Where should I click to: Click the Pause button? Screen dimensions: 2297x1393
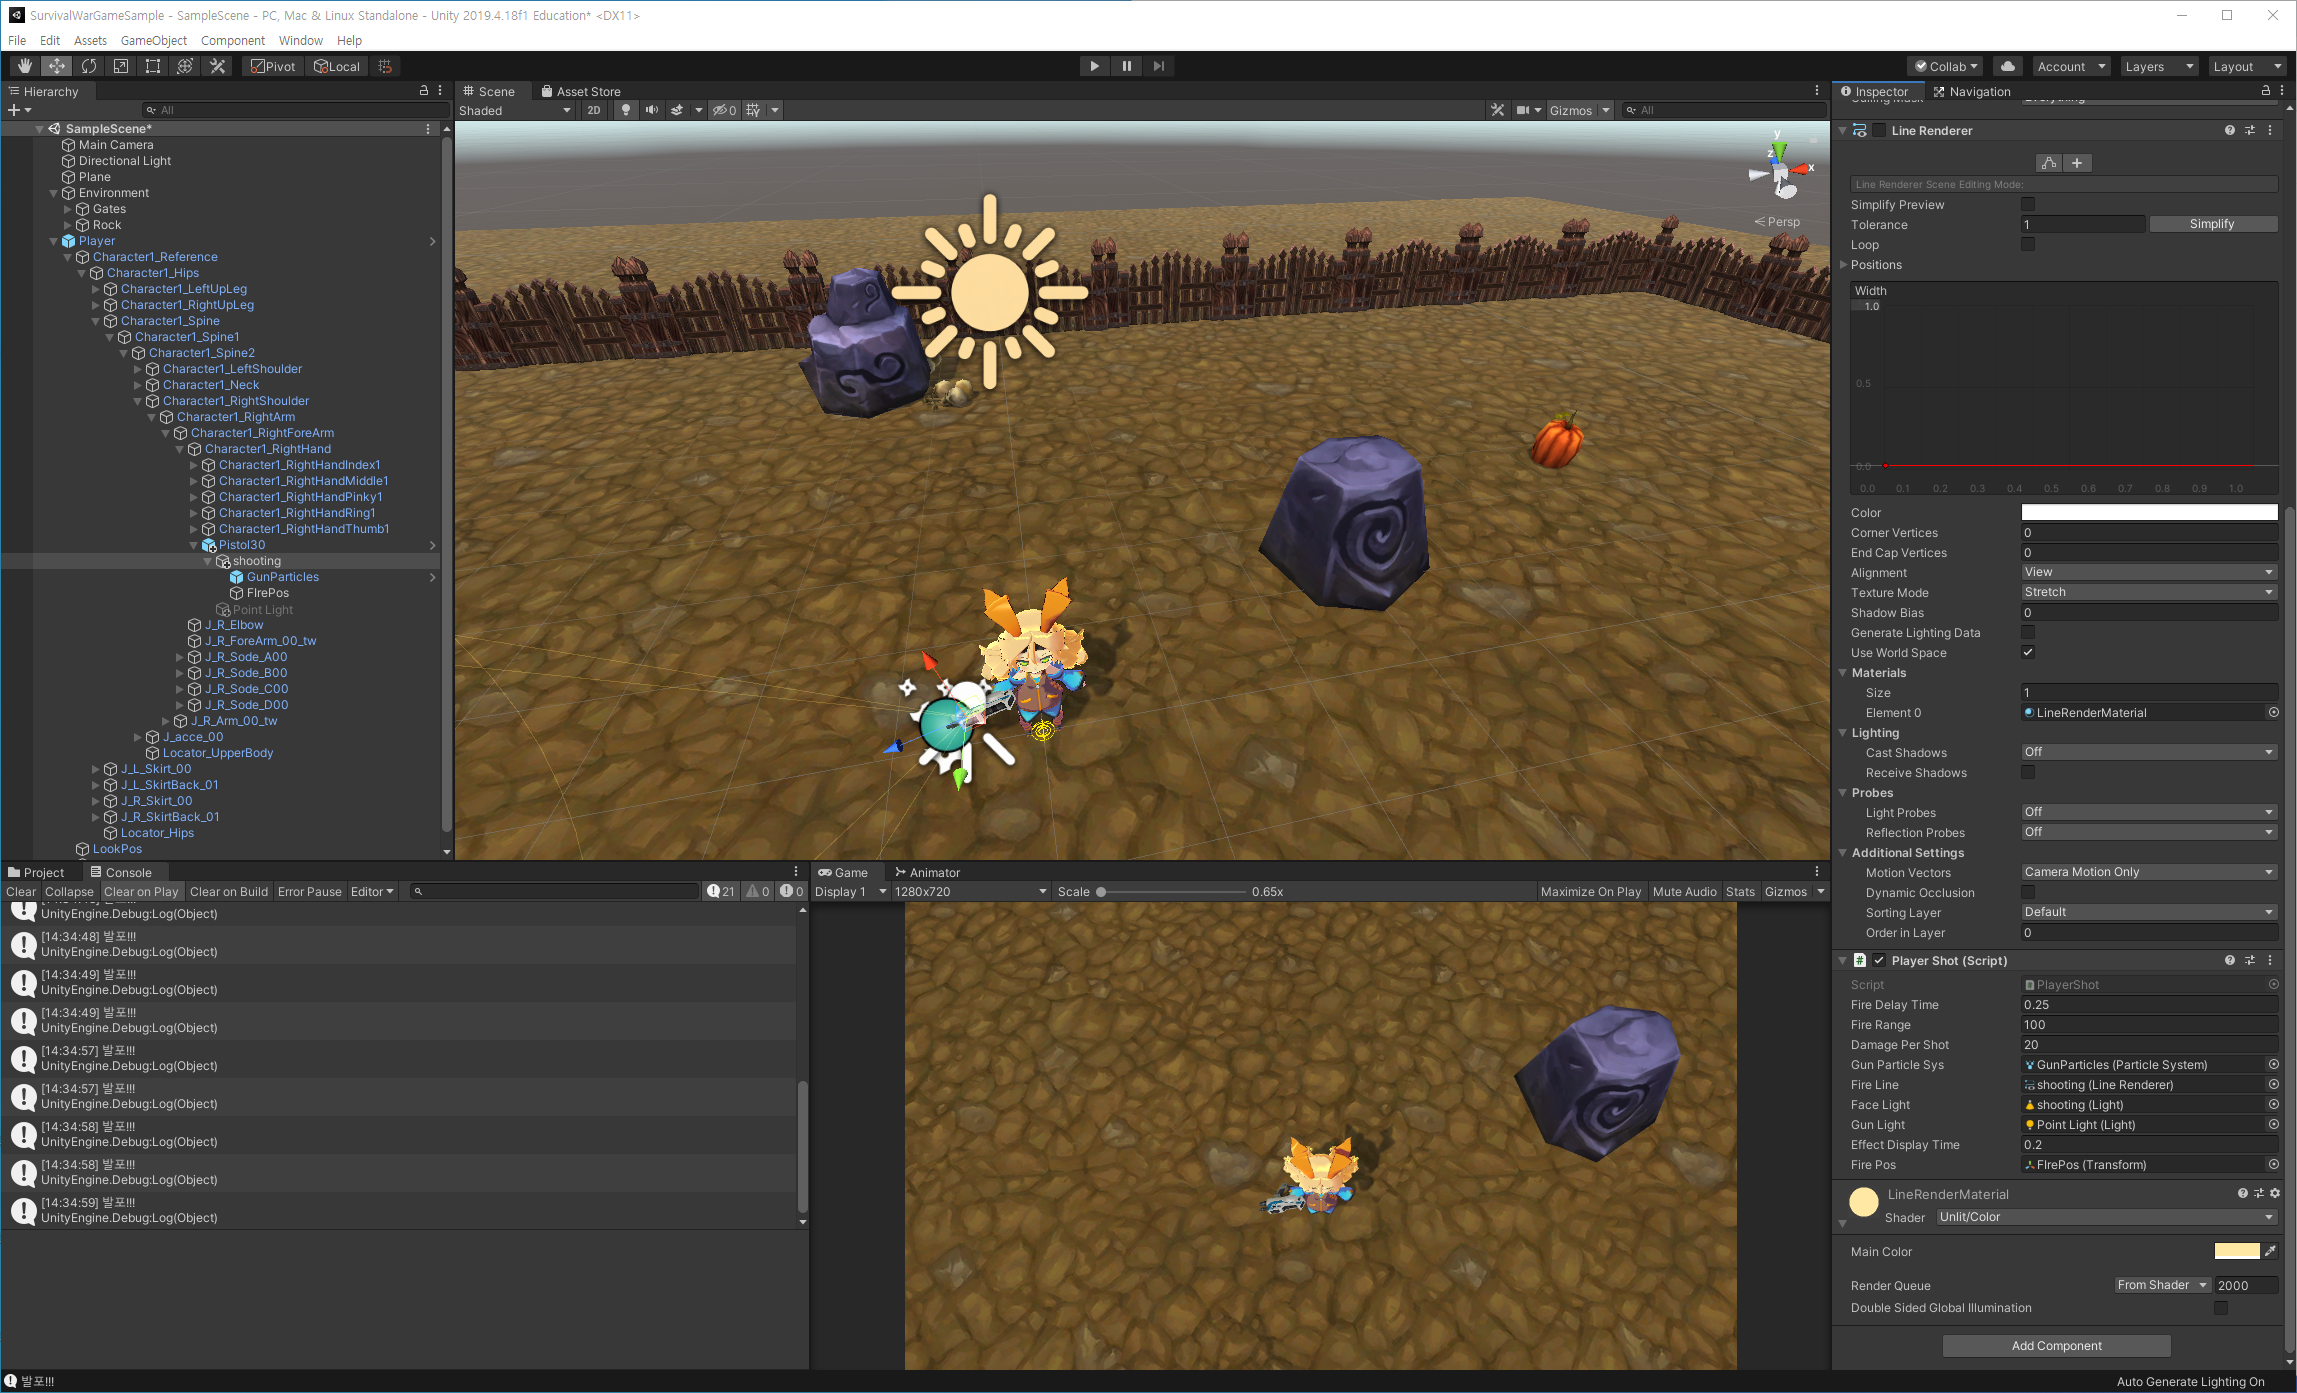1127,66
